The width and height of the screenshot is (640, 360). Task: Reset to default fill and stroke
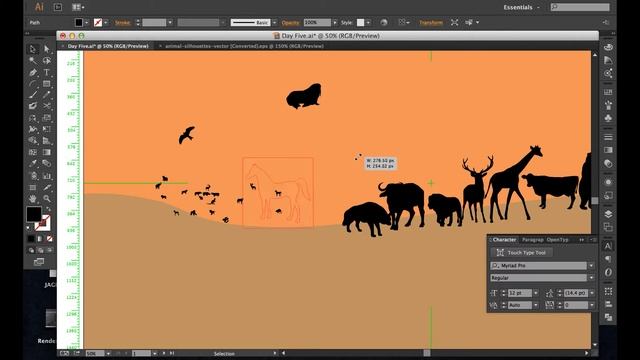point(28,228)
